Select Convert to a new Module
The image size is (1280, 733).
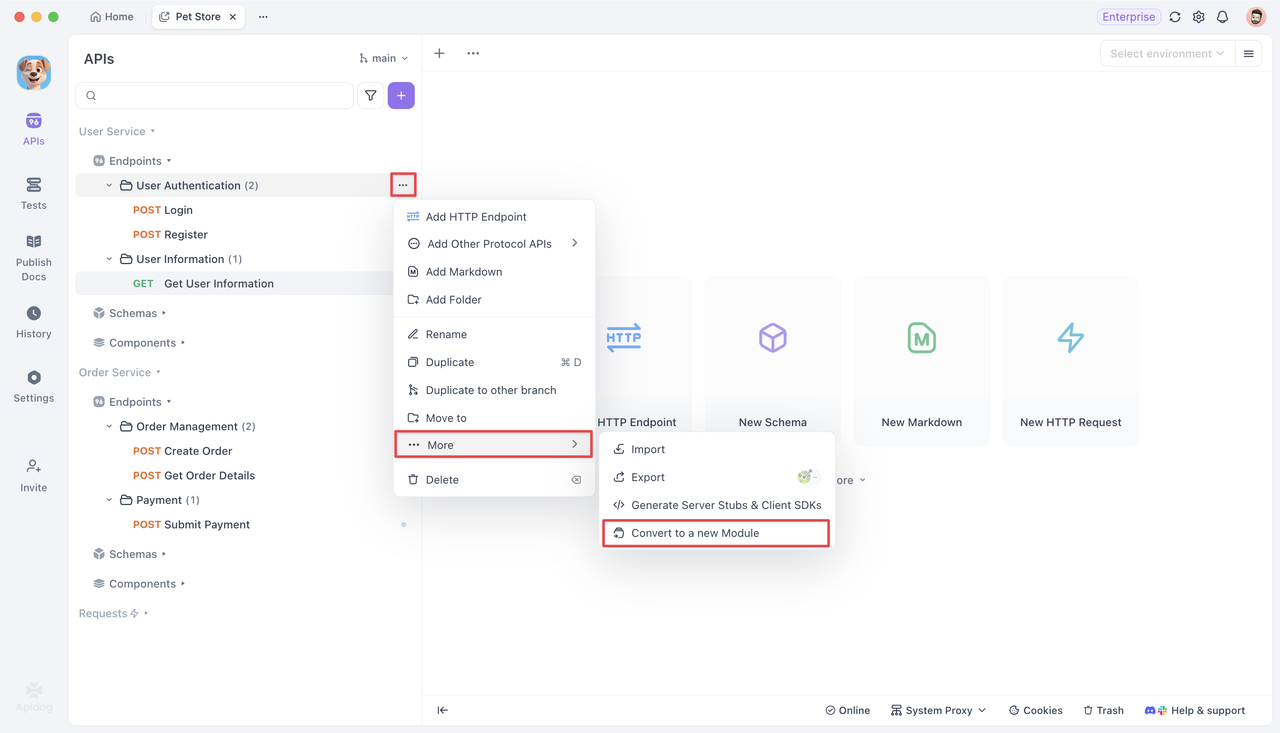[715, 533]
